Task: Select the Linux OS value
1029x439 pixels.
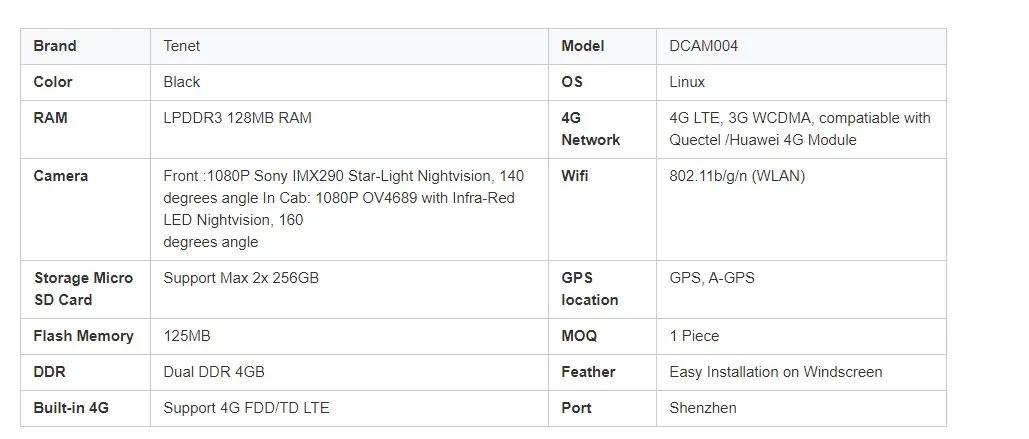Action: point(687,82)
